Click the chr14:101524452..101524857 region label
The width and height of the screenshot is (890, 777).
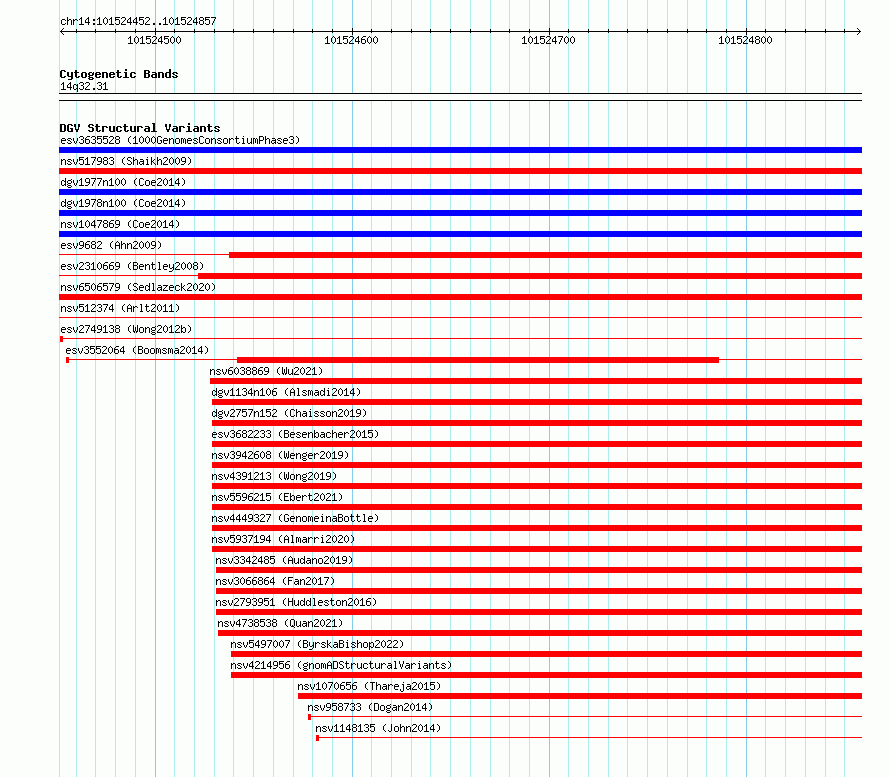point(138,22)
